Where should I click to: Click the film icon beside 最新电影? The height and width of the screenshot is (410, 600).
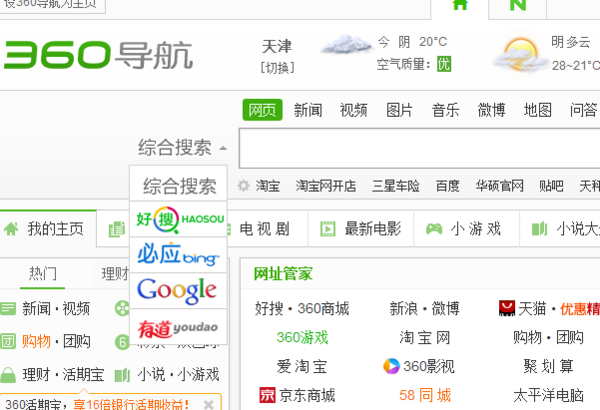coord(328,229)
